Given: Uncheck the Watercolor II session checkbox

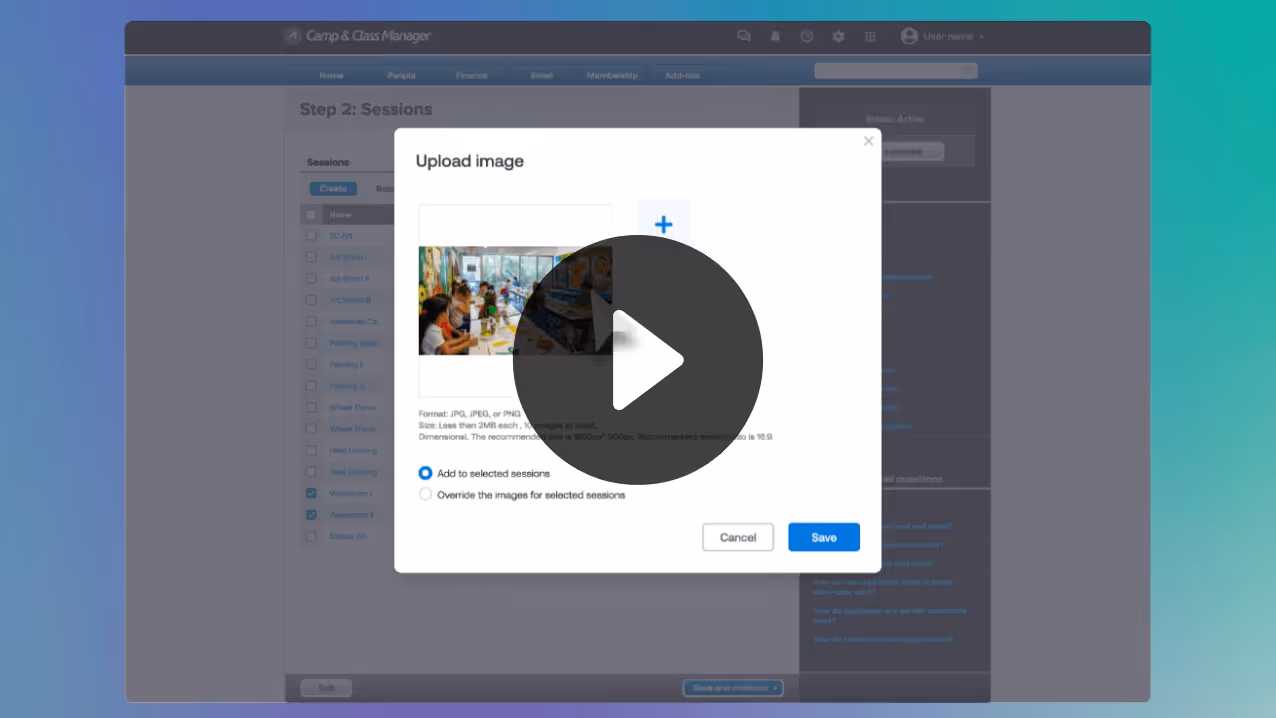Looking at the screenshot, I should click(x=311, y=515).
